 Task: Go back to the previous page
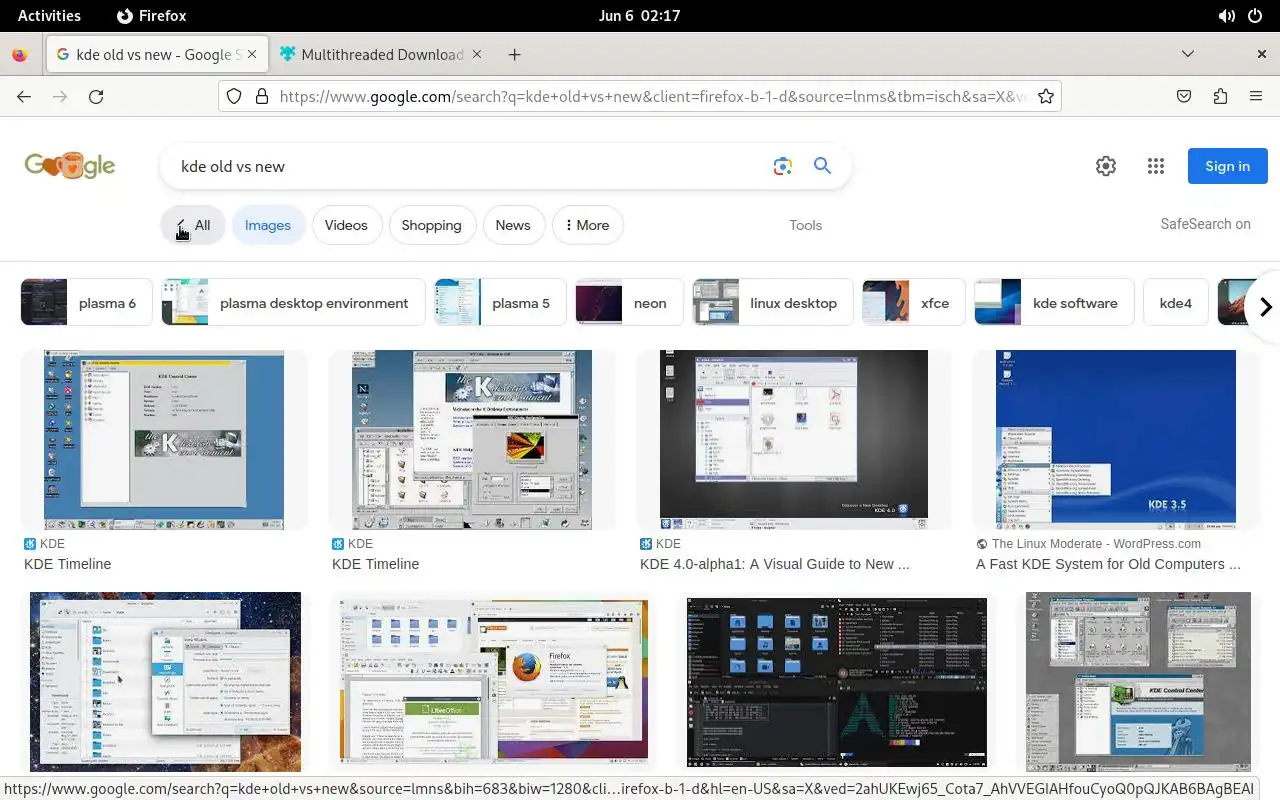point(24,96)
